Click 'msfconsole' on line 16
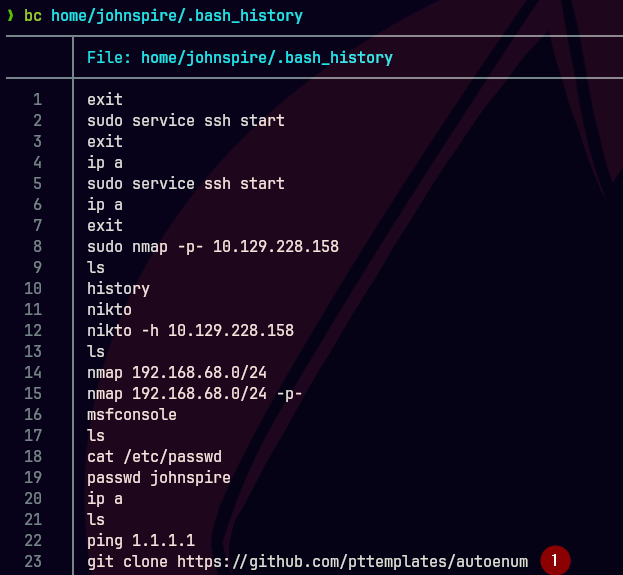The height and width of the screenshot is (575, 623). pyautogui.click(x=132, y=414)
